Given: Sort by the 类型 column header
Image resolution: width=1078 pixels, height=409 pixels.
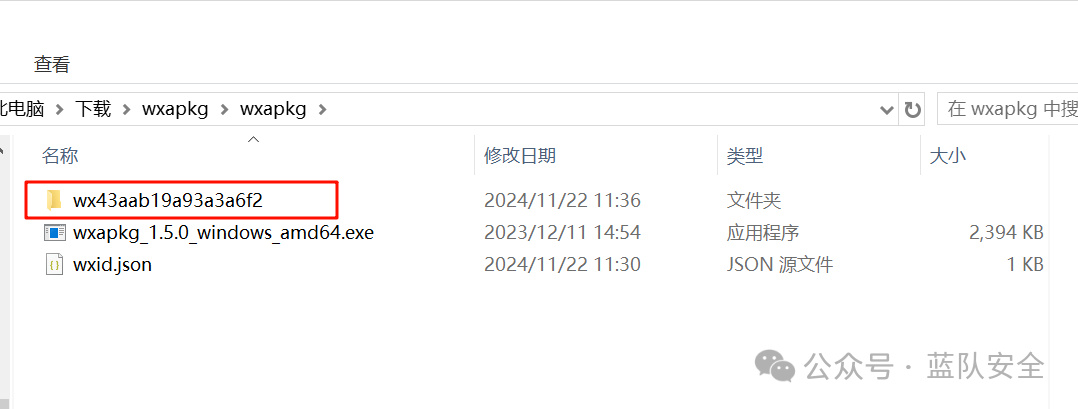Looking at the screenshot, I should coord(745,156).
